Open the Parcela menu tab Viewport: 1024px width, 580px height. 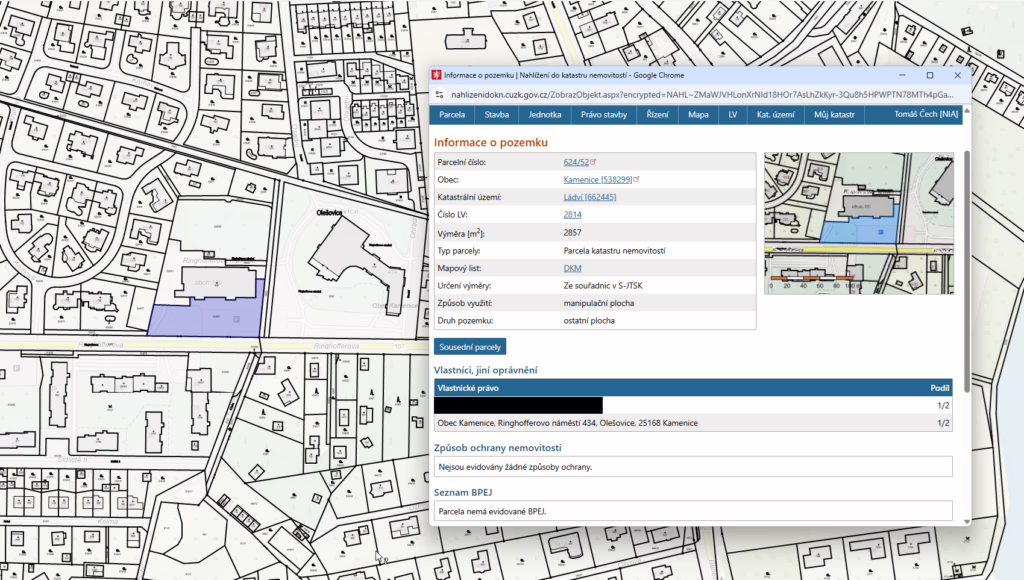[452, 114]
